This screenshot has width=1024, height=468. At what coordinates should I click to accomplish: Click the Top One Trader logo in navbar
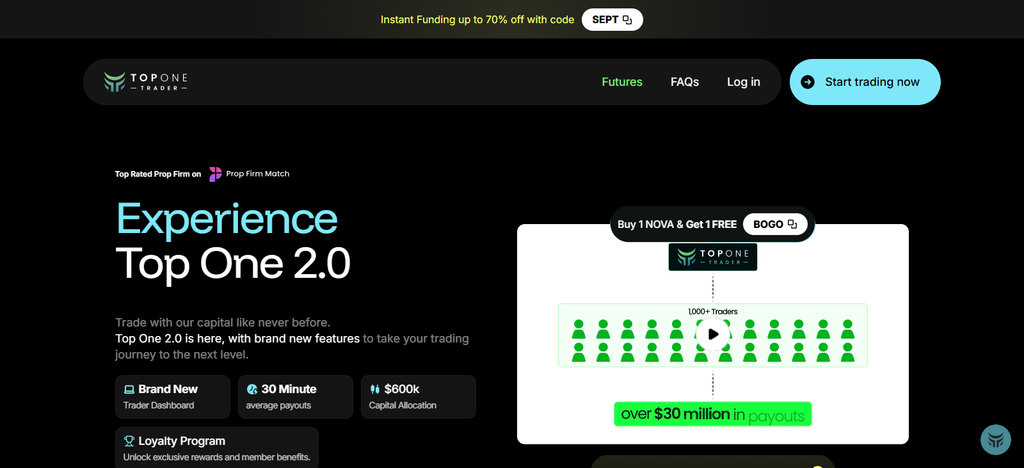tap(146, 82)
